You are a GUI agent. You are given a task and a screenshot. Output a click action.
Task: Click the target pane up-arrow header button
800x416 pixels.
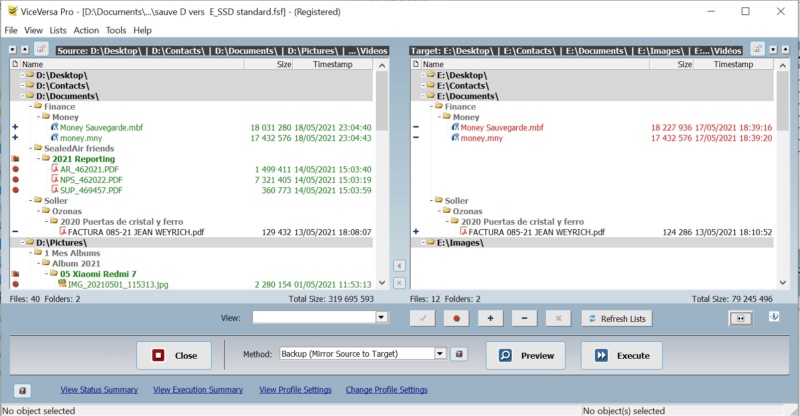[785, 50]
